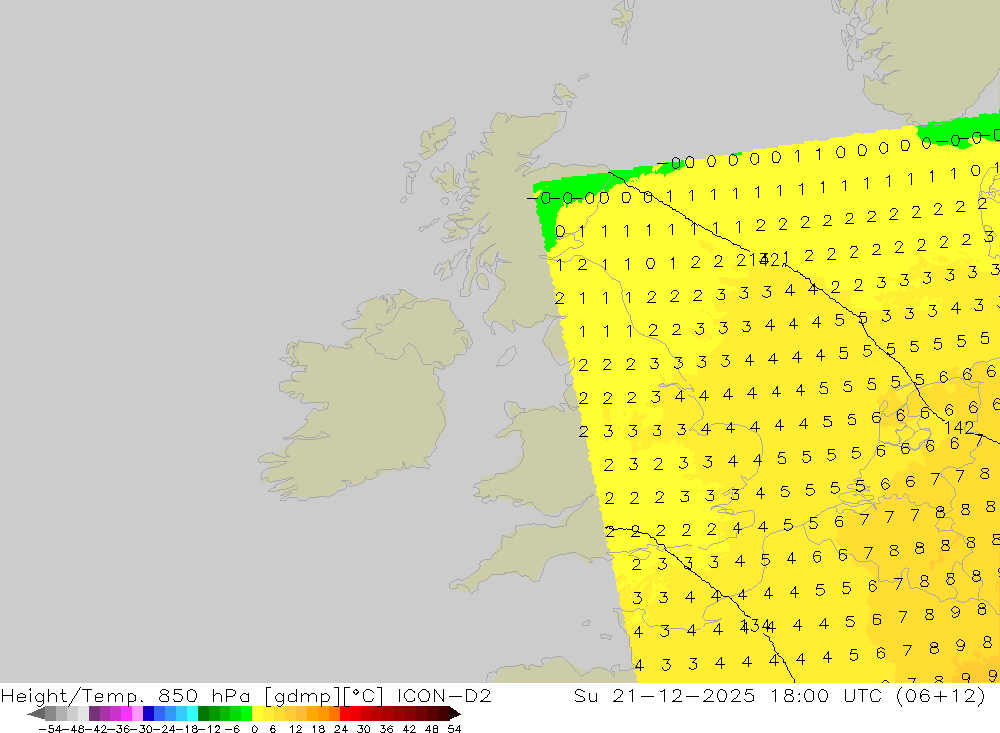The image size is (1000, 733).
Task: Click the '142' contour label near the Netherlands coast
Action: pos(959,427)
